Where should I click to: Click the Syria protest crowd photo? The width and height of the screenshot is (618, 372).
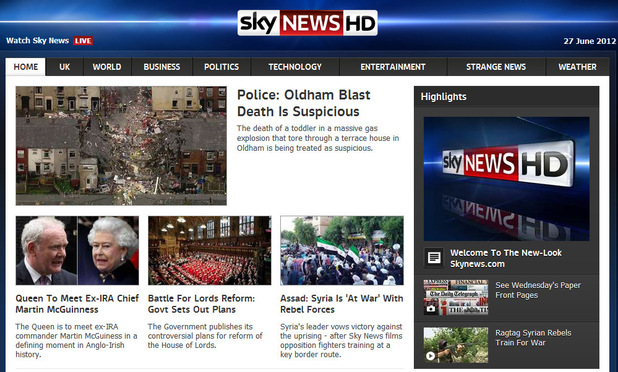click(342, 250)
